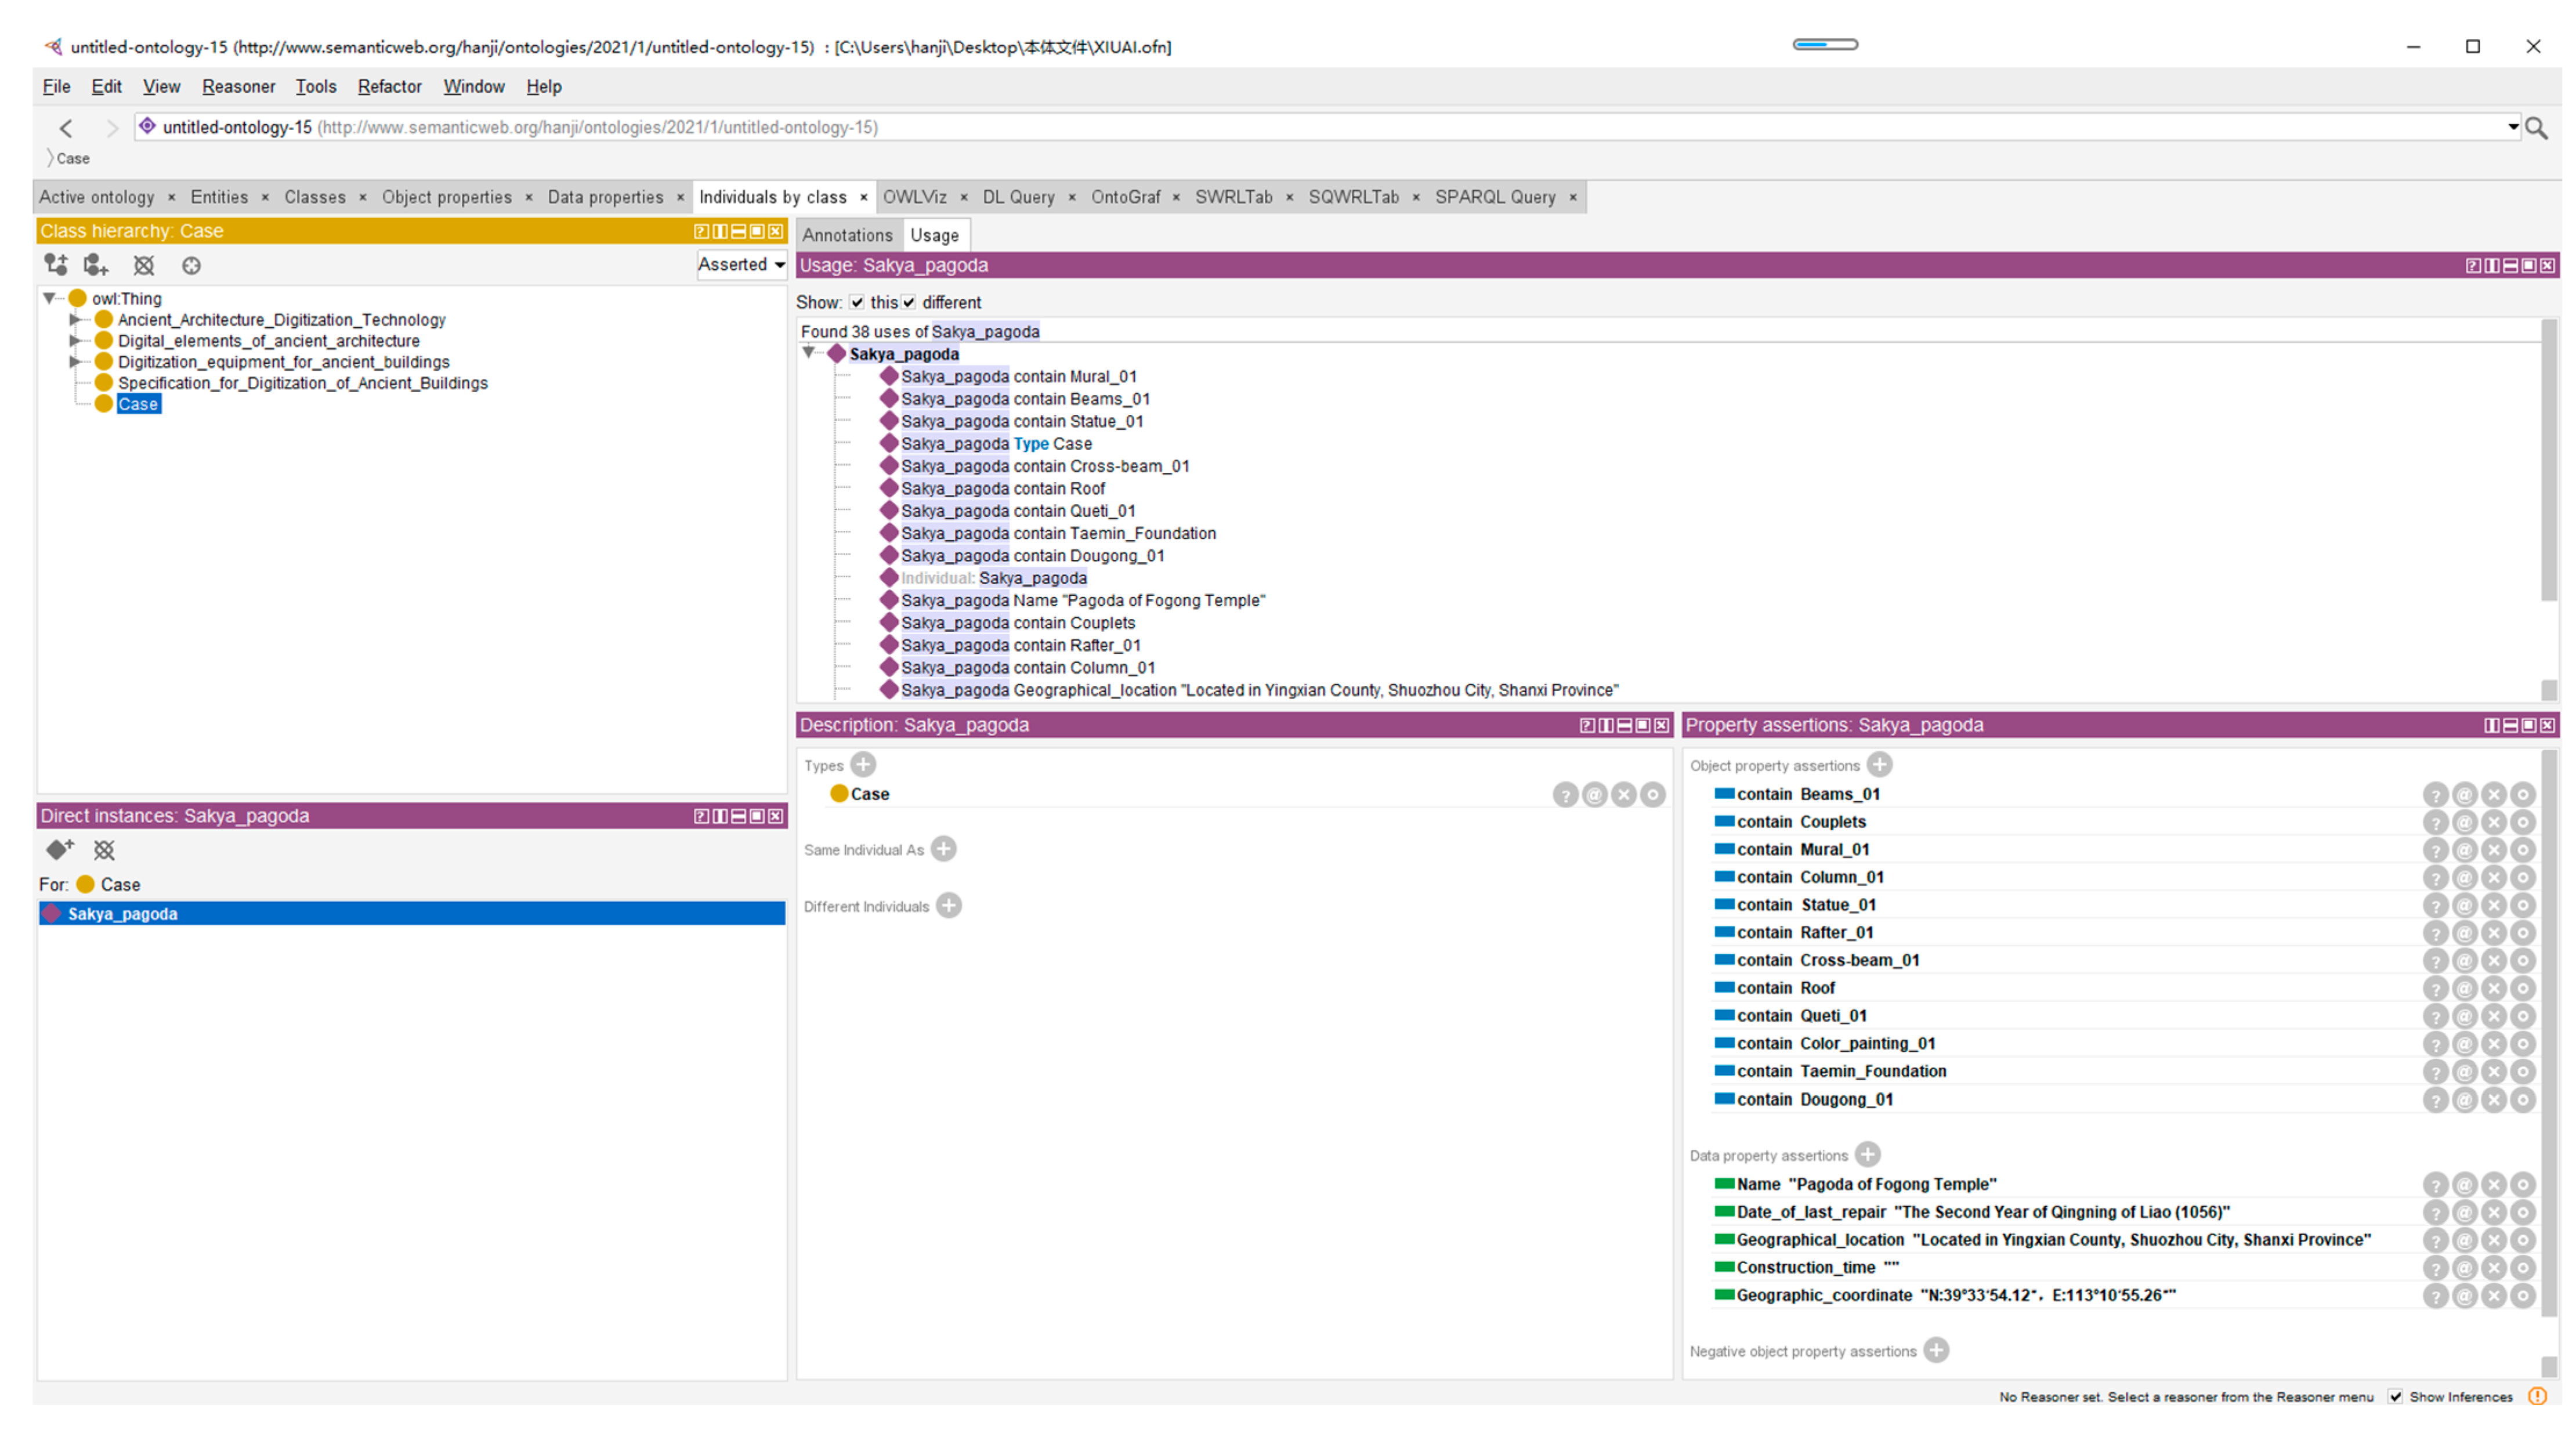Image resolution: width=2576 pixels, height=1433 pixels.
Task: Toggle the 'different' checkbox in Usage panel
Action: pyautogui.click(x=908, y=302)
